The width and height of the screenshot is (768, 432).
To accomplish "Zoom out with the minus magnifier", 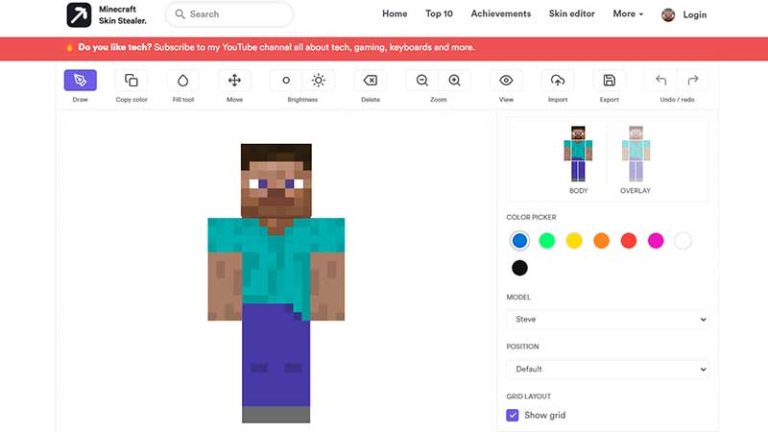I will (422, 81).
